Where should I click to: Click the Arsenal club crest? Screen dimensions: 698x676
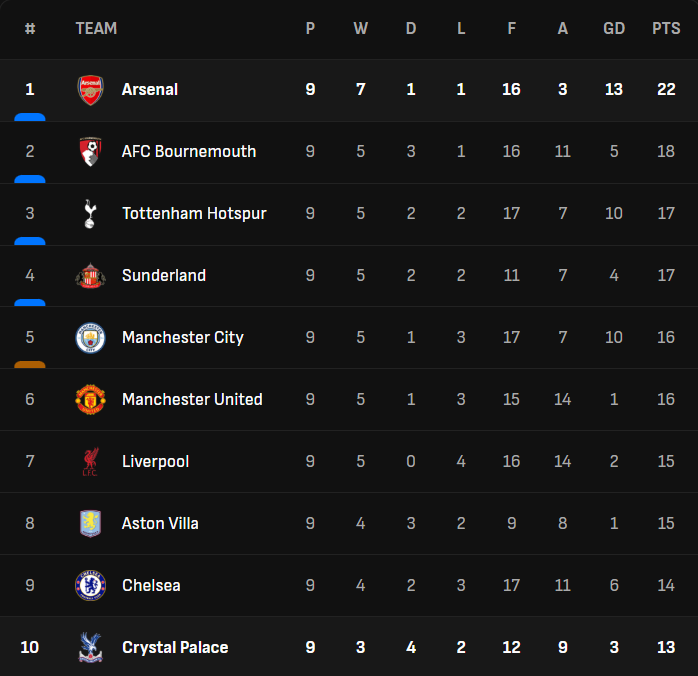click(x=90, y=90)
